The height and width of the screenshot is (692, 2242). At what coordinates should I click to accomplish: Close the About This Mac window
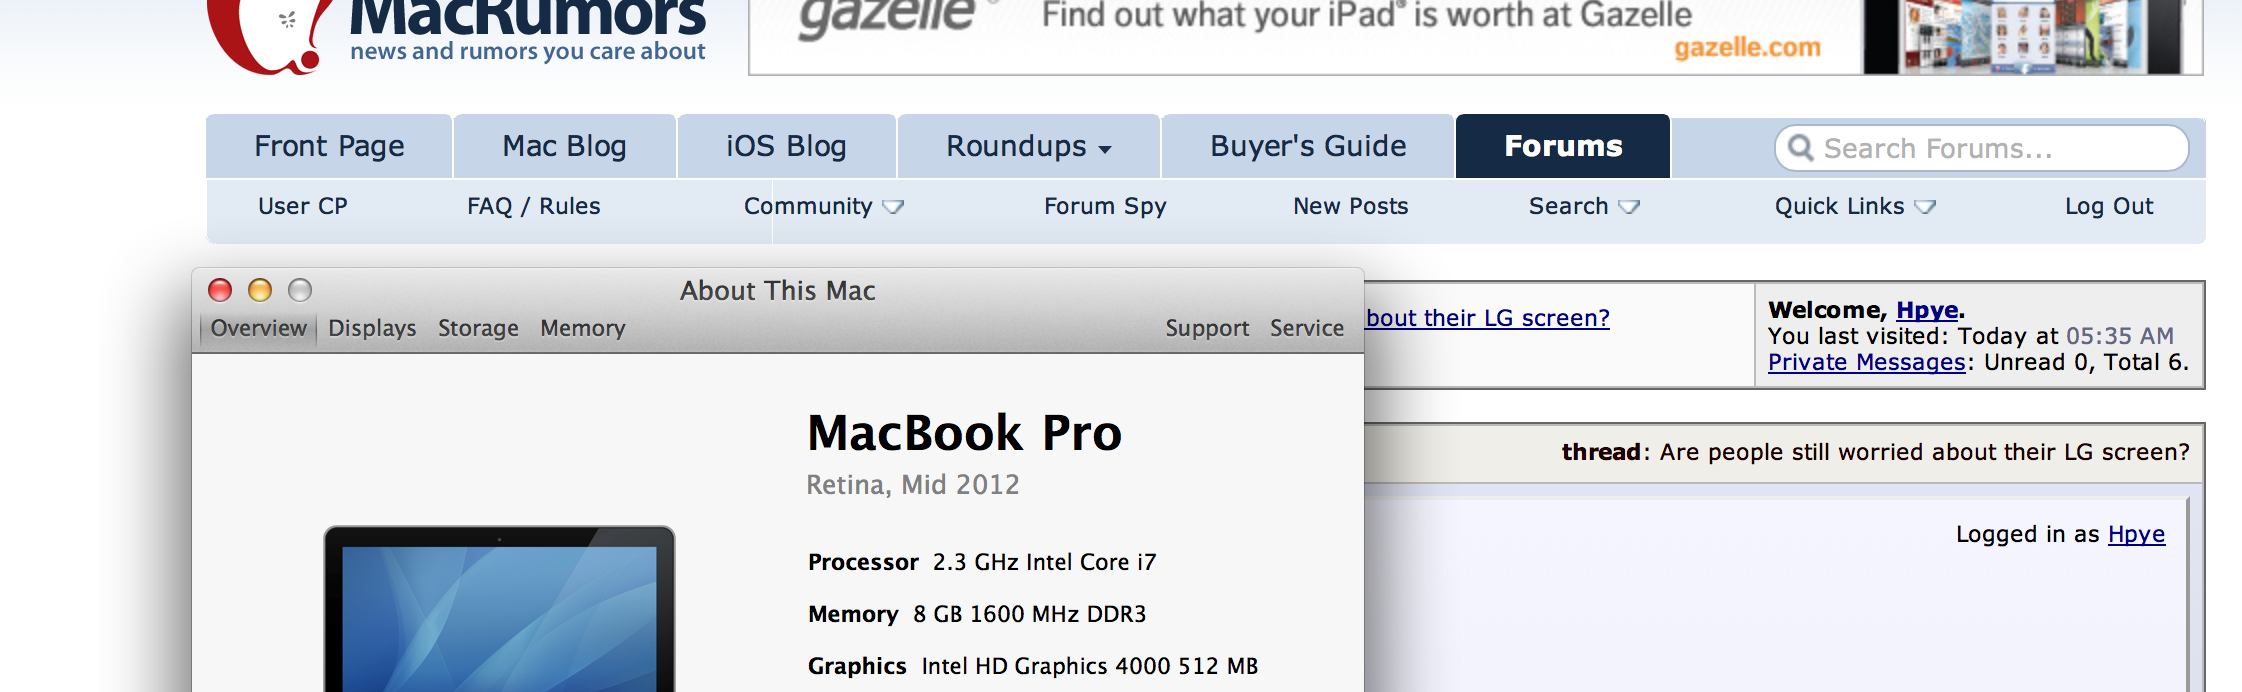point(220,290)
